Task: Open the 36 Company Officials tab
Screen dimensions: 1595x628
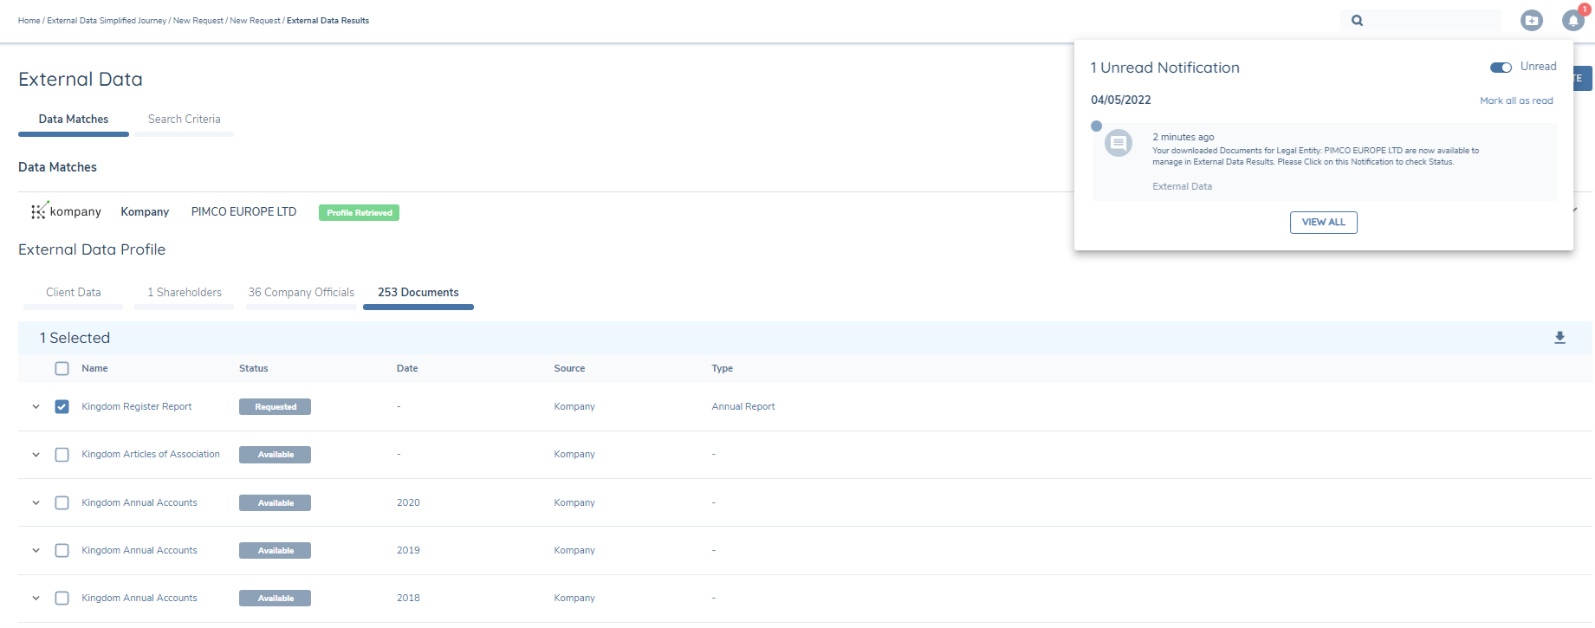Action: pyautogui.click(x=301, y=293)
